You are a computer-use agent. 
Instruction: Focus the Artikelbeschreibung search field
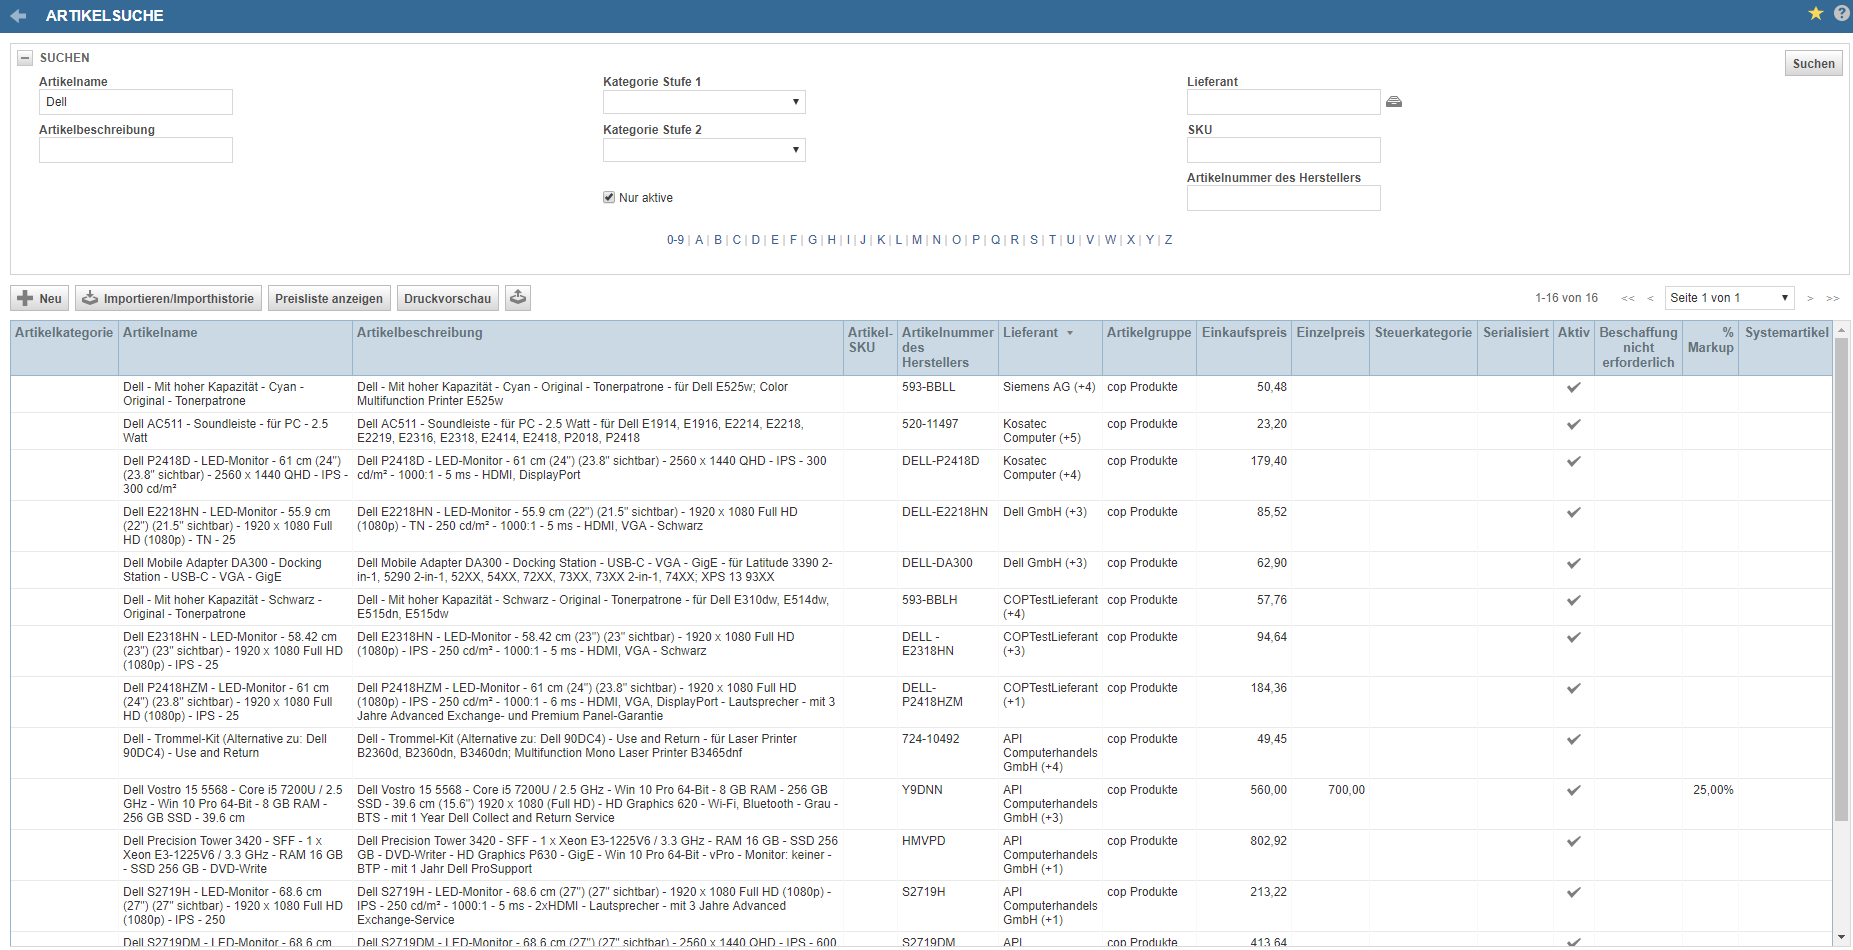tap(136, 150)
